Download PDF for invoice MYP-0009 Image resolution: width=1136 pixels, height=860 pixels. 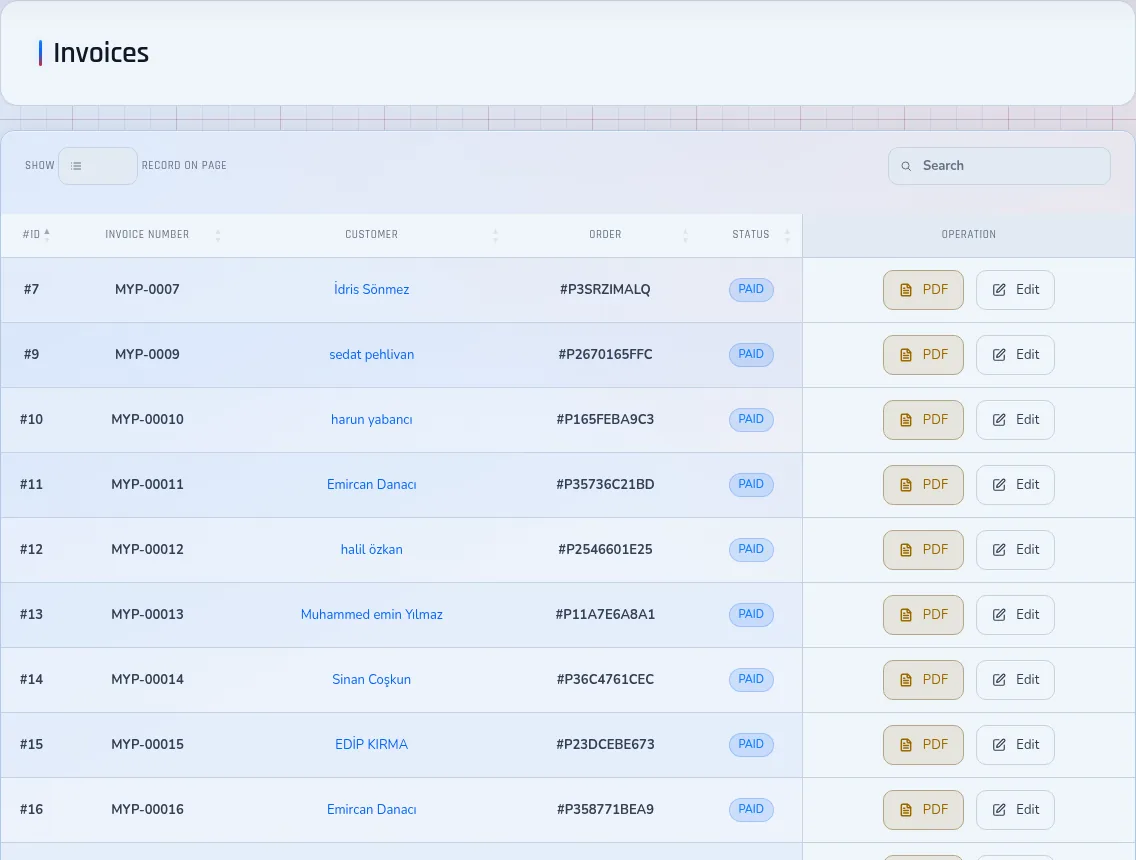[x=923, y=355]
